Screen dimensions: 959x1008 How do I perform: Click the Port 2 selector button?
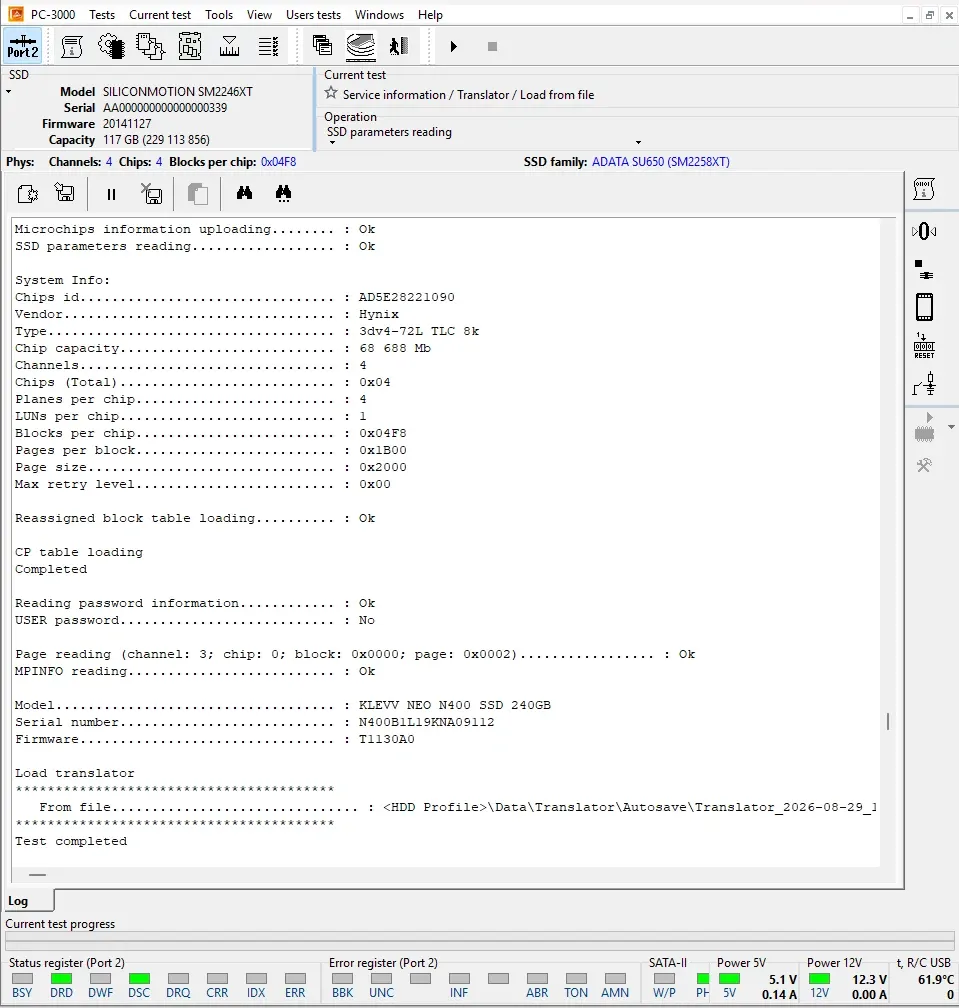point(22,46)
